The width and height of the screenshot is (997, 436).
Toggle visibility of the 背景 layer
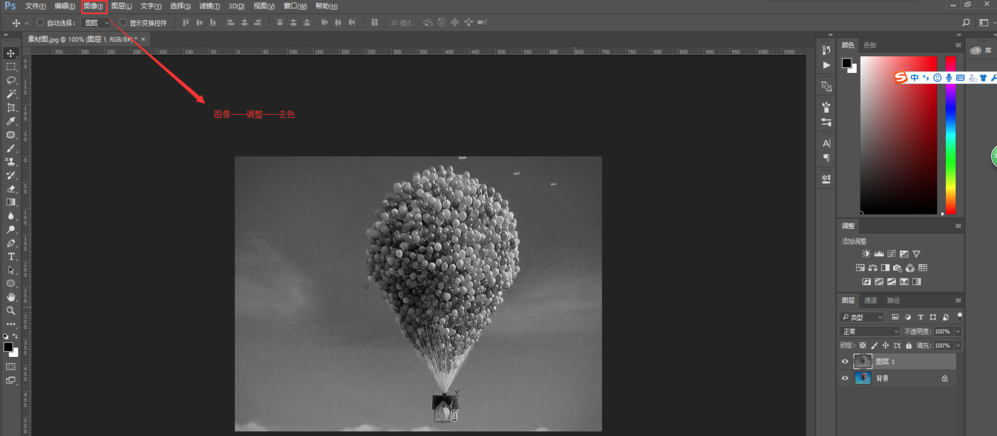(845, 379)
